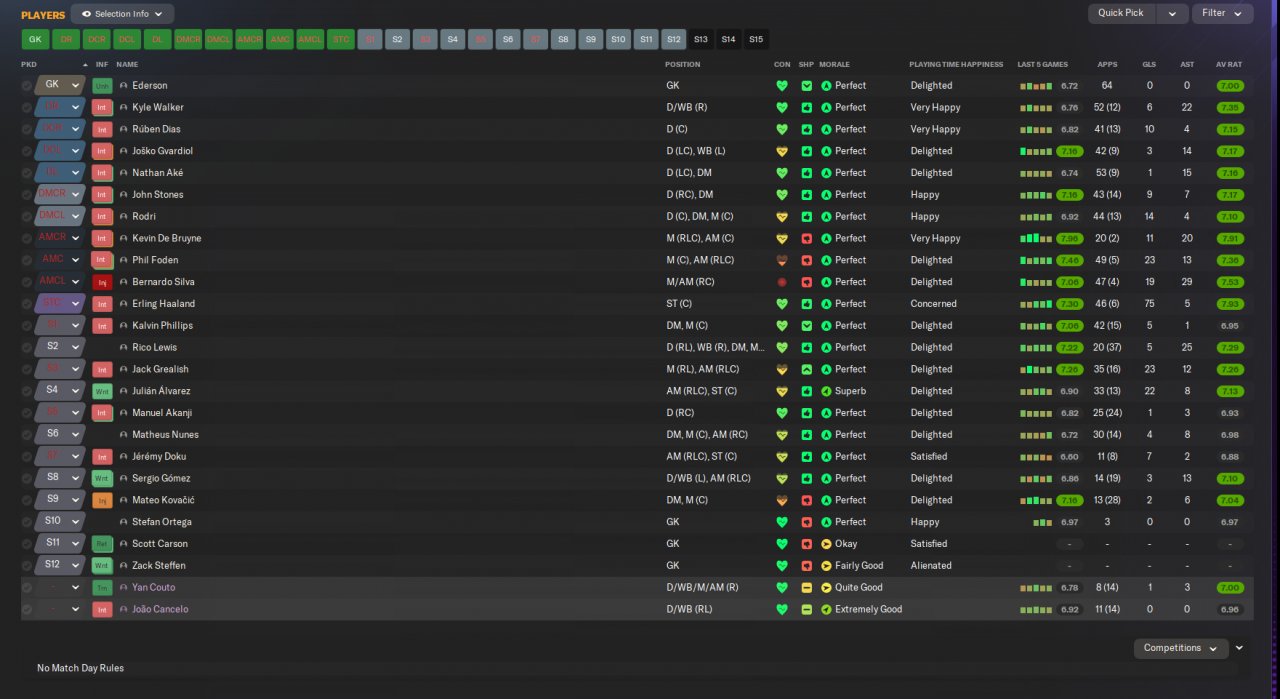
Task: Click Stefan Ortega's last 5 games bars
Action: pyautogui.click(x=1043, y=522)
